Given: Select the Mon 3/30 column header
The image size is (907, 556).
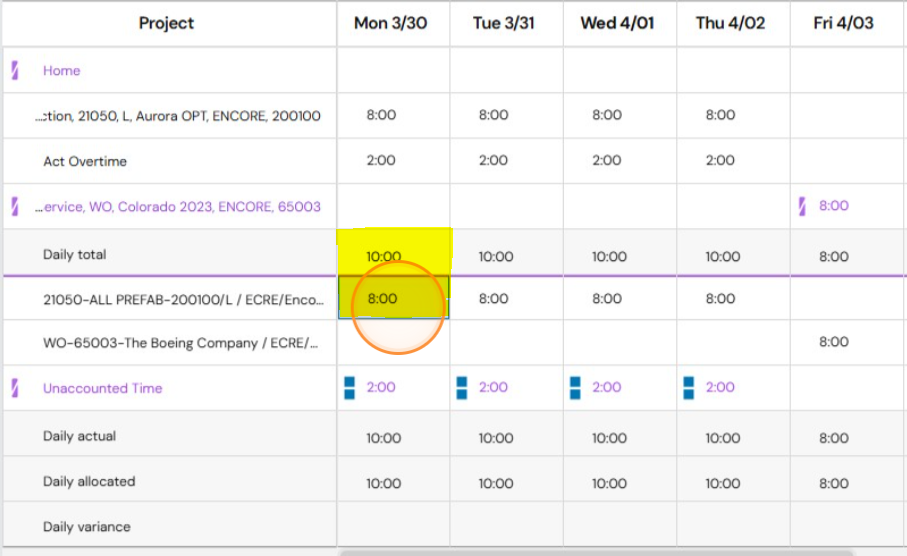Looking at the screenshot, I should click(390, 23).
